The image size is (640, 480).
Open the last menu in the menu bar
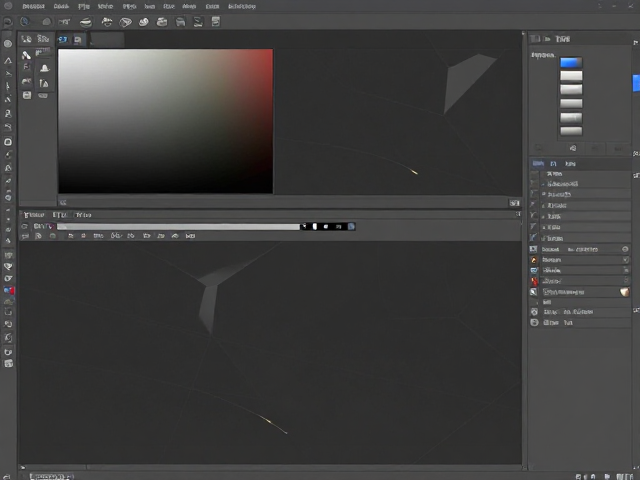242,6
